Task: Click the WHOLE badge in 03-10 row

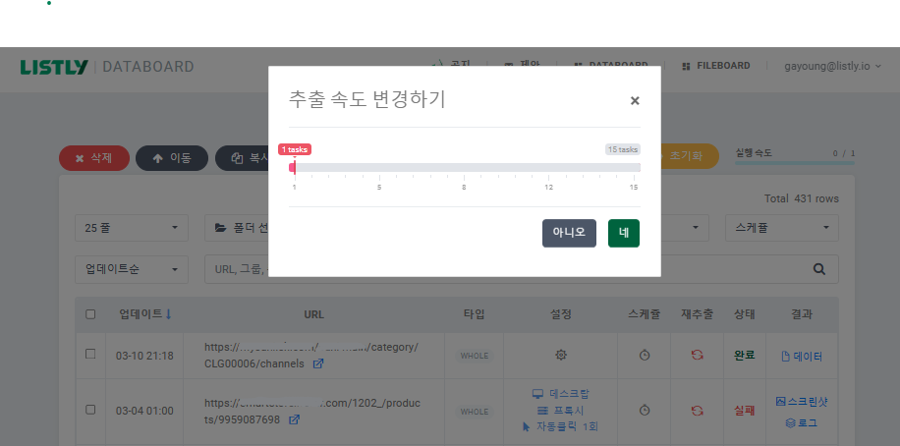Action: 475,356
